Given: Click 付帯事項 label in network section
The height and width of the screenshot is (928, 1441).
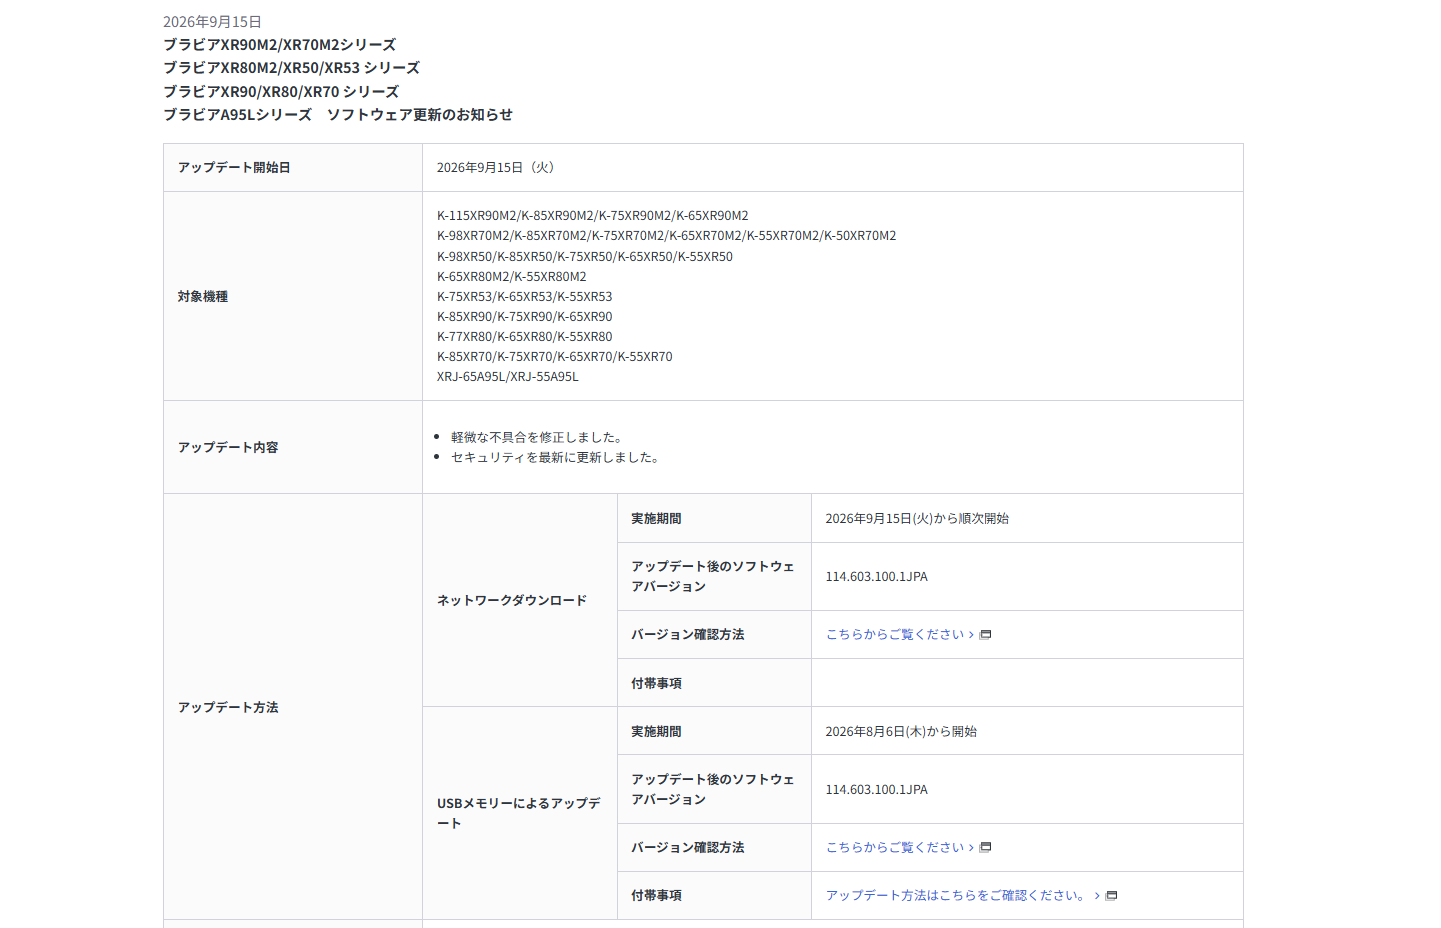Looking at the screenshot, I should 656,684.
